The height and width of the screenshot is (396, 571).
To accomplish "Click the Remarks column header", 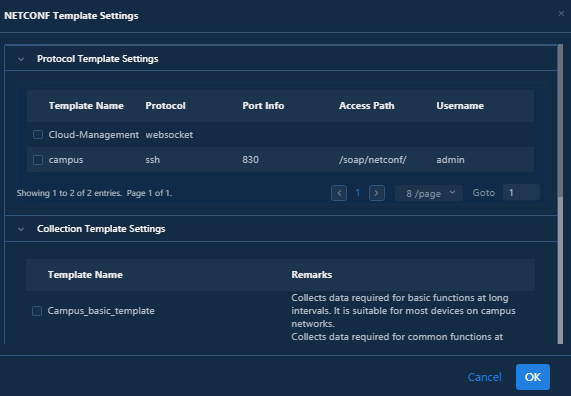I will tap(312, 275).
